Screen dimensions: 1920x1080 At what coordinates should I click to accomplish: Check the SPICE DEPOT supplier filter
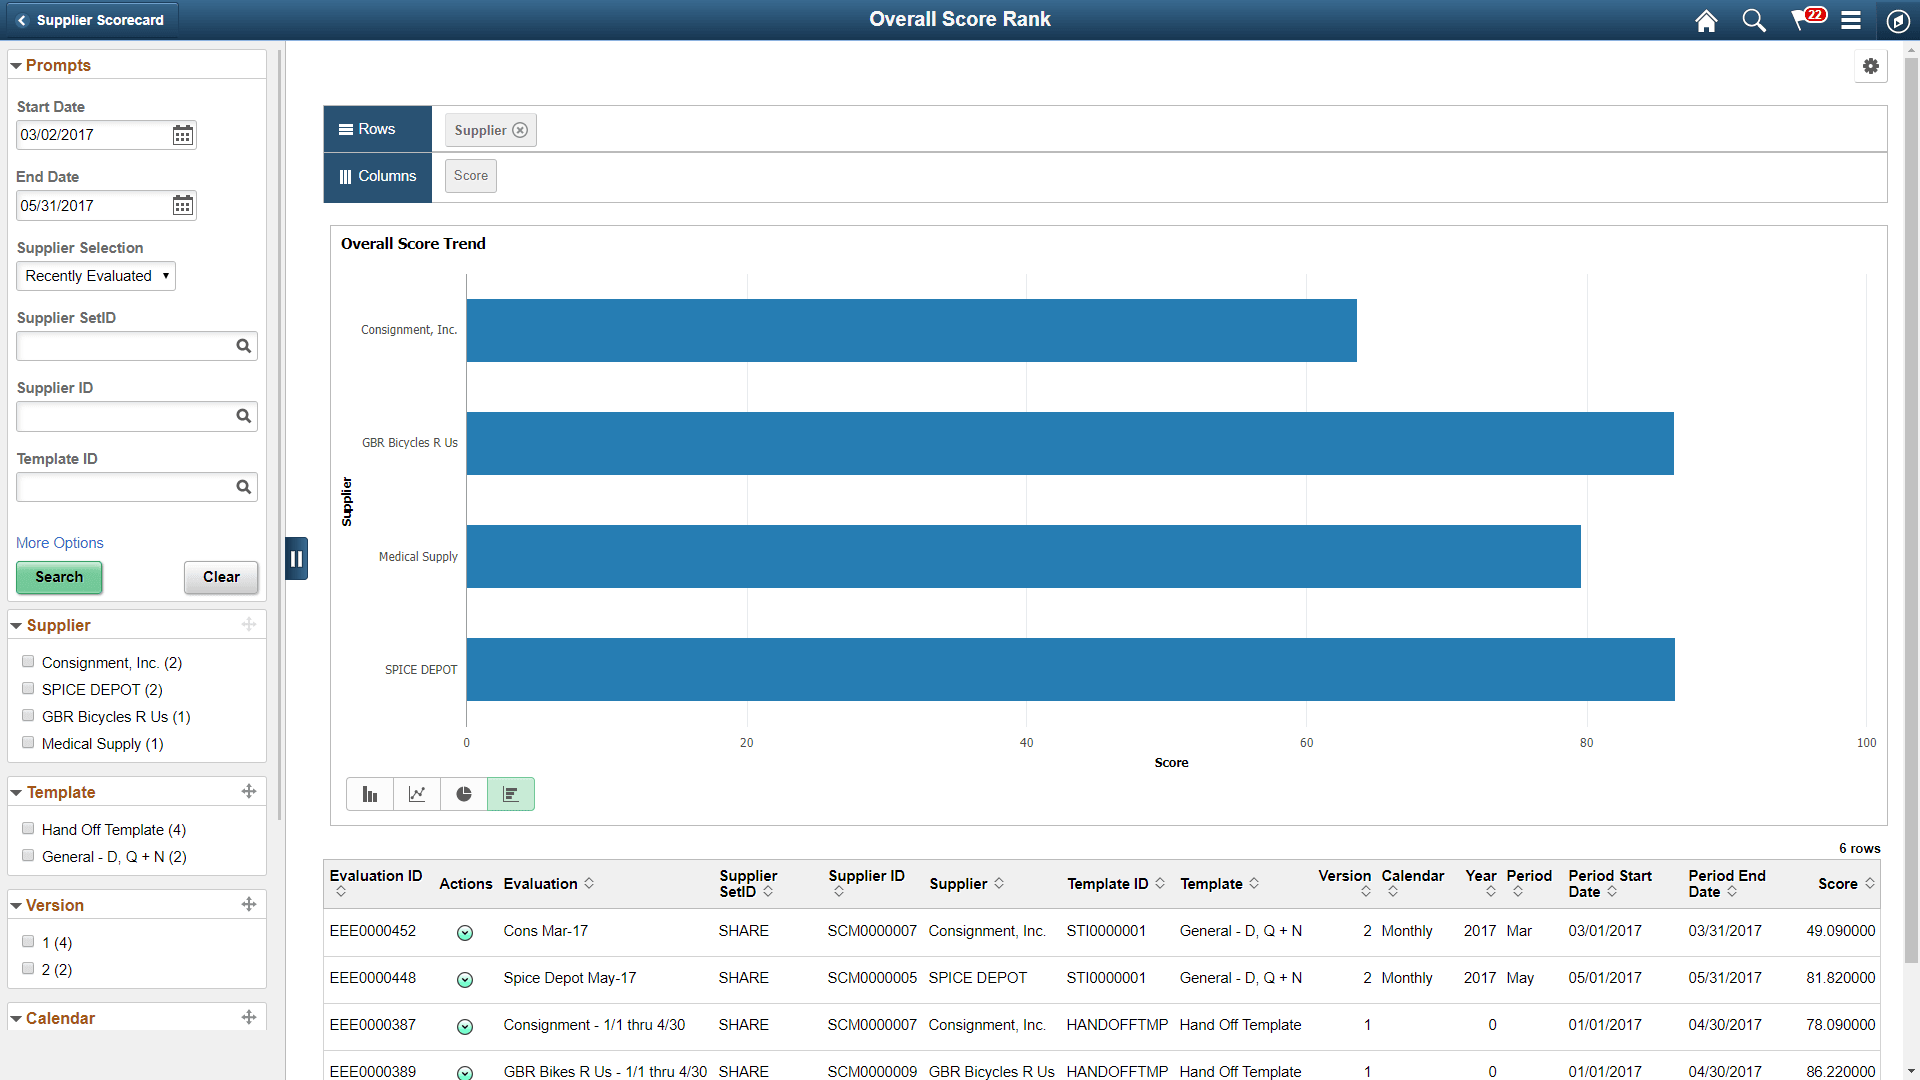click(x=27, y=688)
